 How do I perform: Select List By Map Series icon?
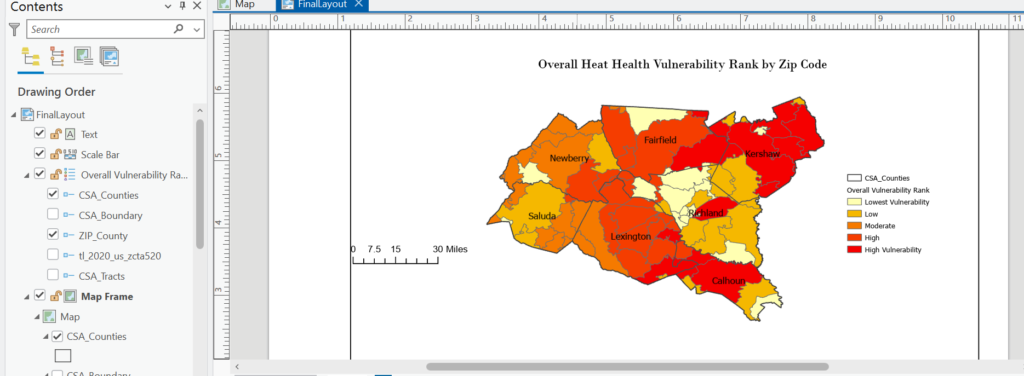tap(109, 57)
